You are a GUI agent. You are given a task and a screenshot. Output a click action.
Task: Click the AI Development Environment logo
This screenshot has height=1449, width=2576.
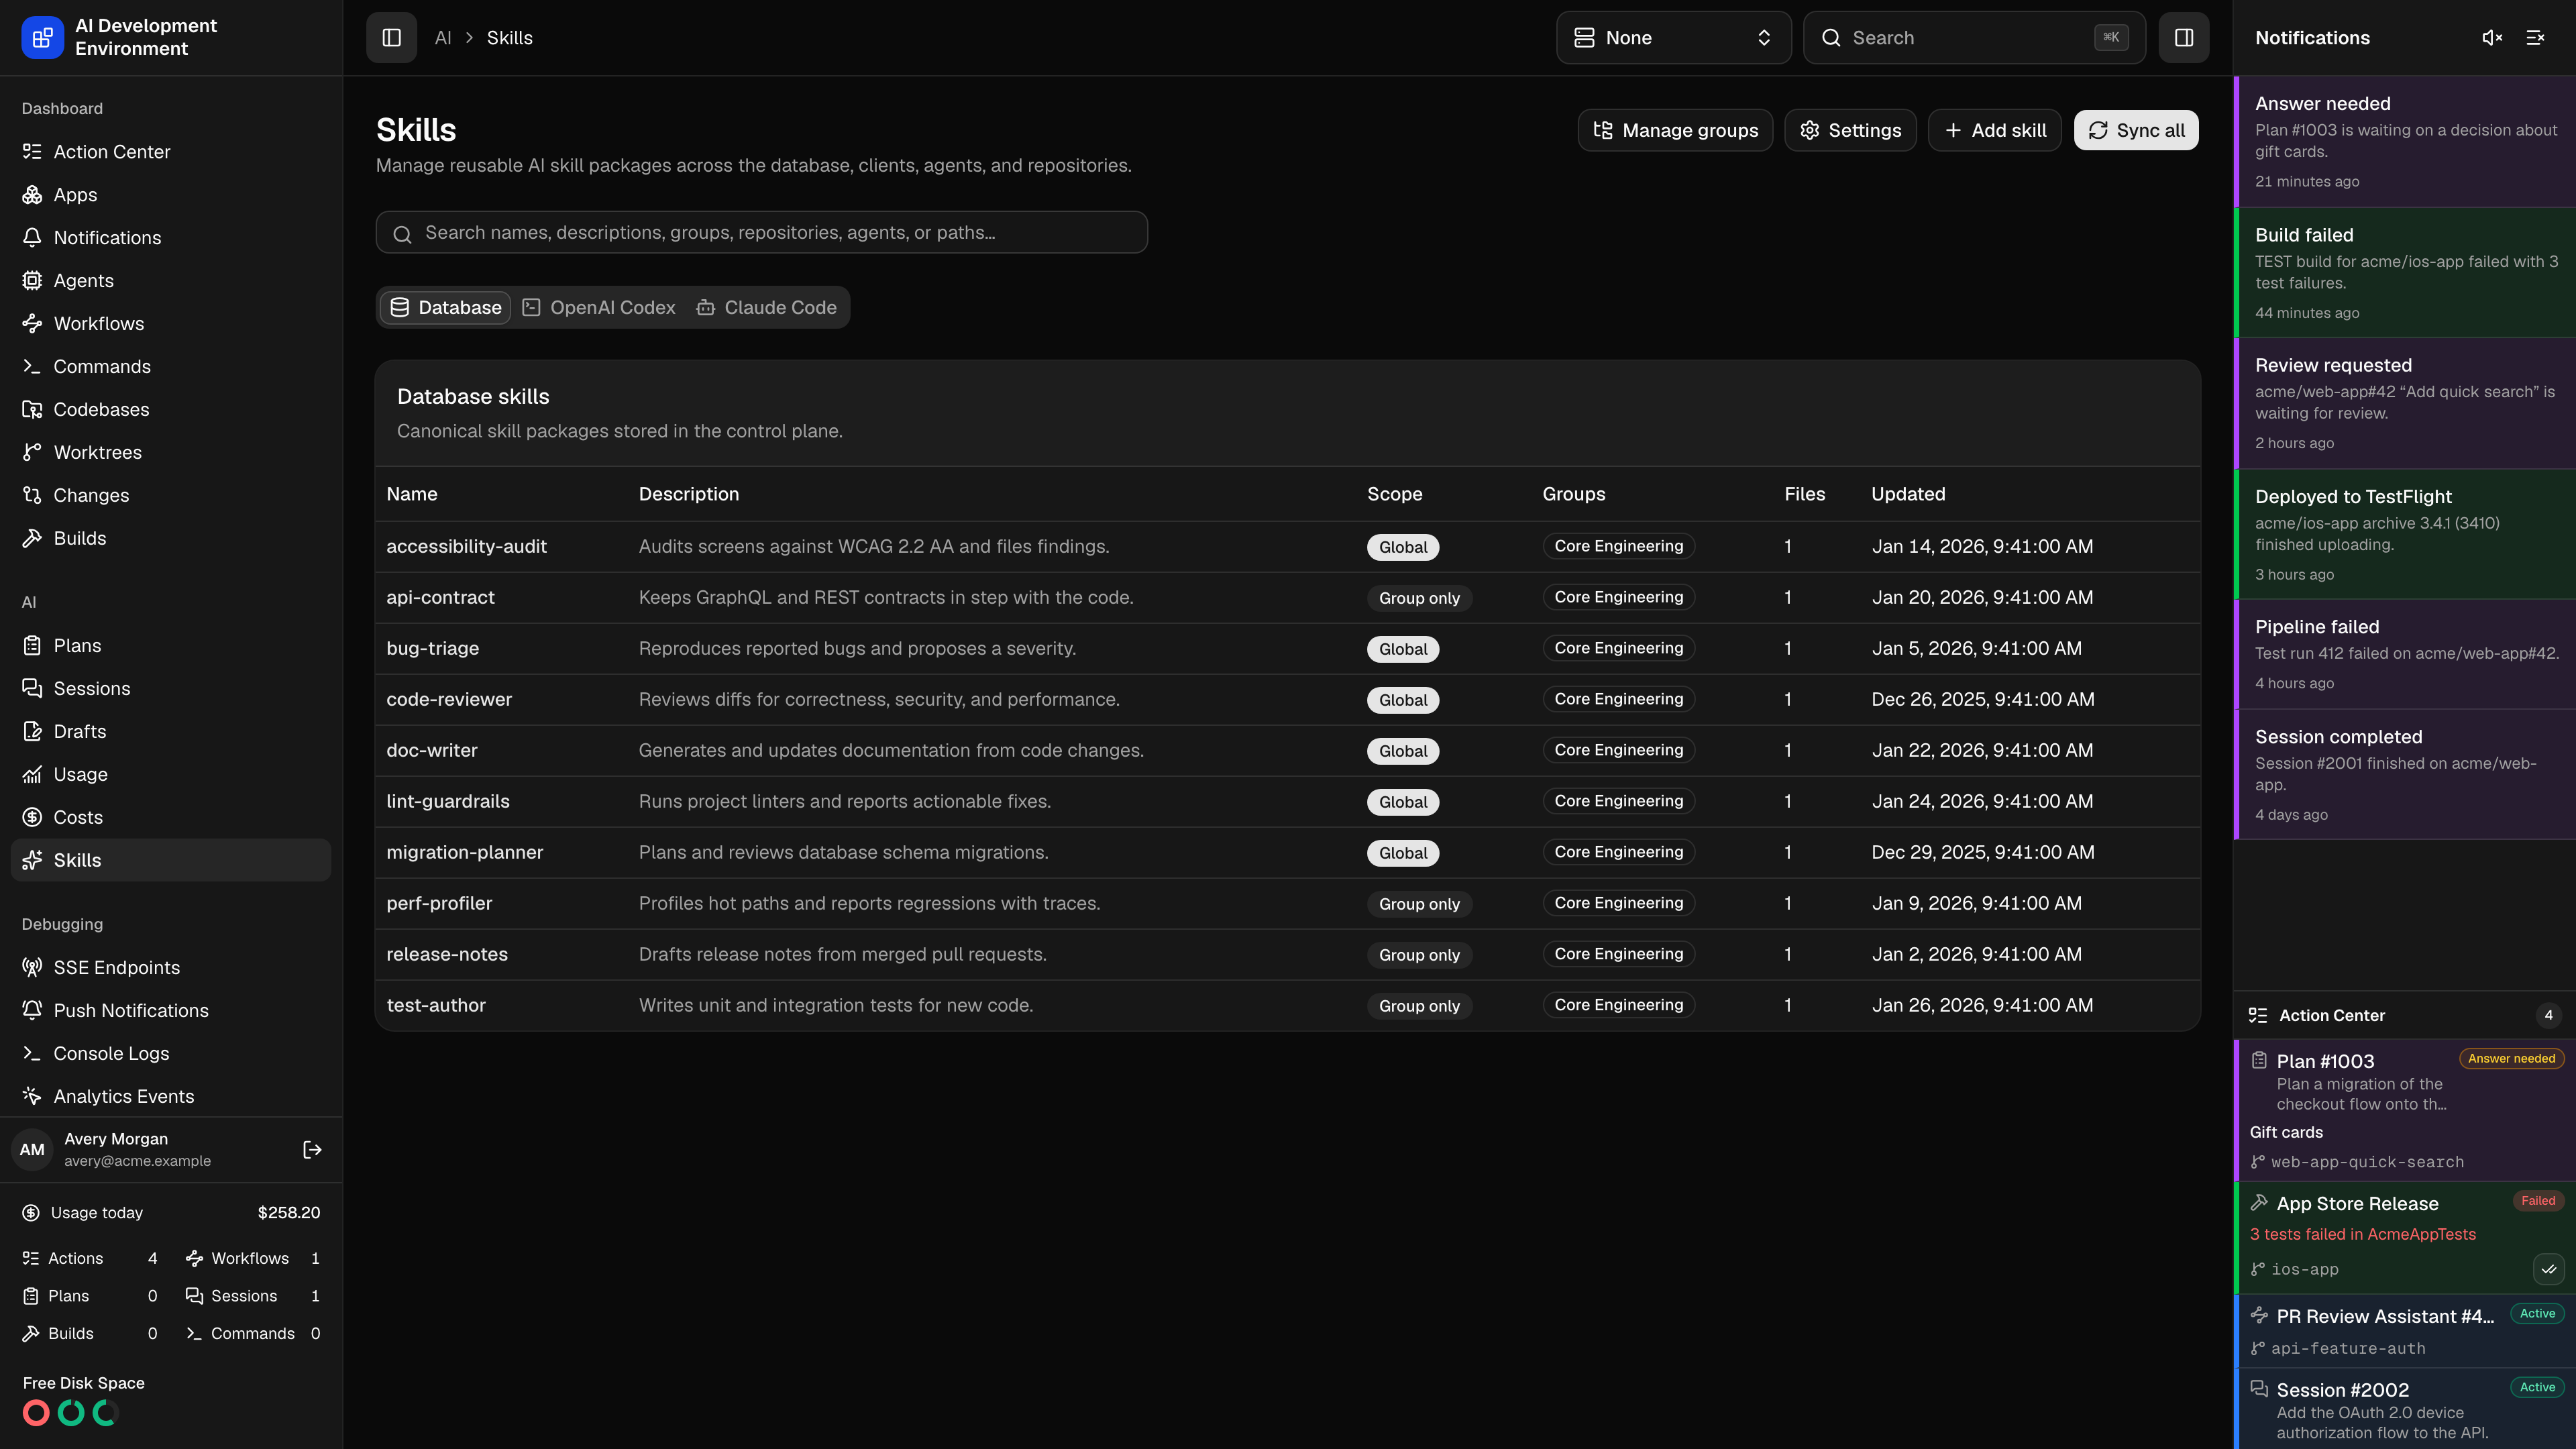[42, 38]
